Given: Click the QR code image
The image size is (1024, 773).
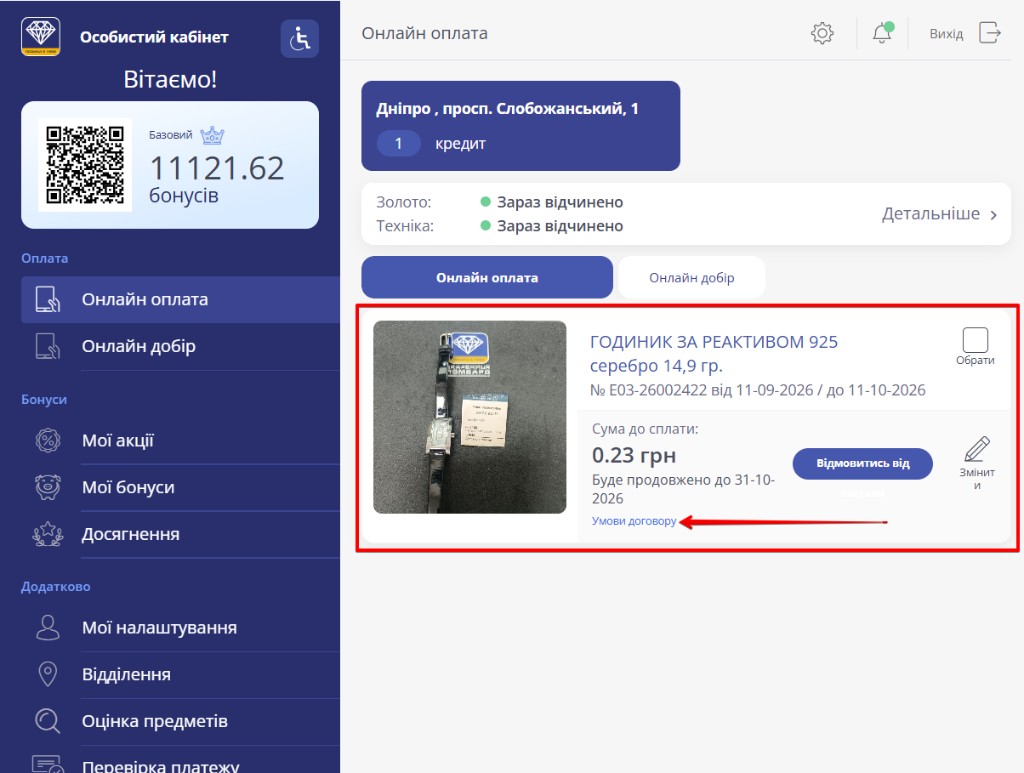Looking at the screenshot, I should [x=85, y=165].
